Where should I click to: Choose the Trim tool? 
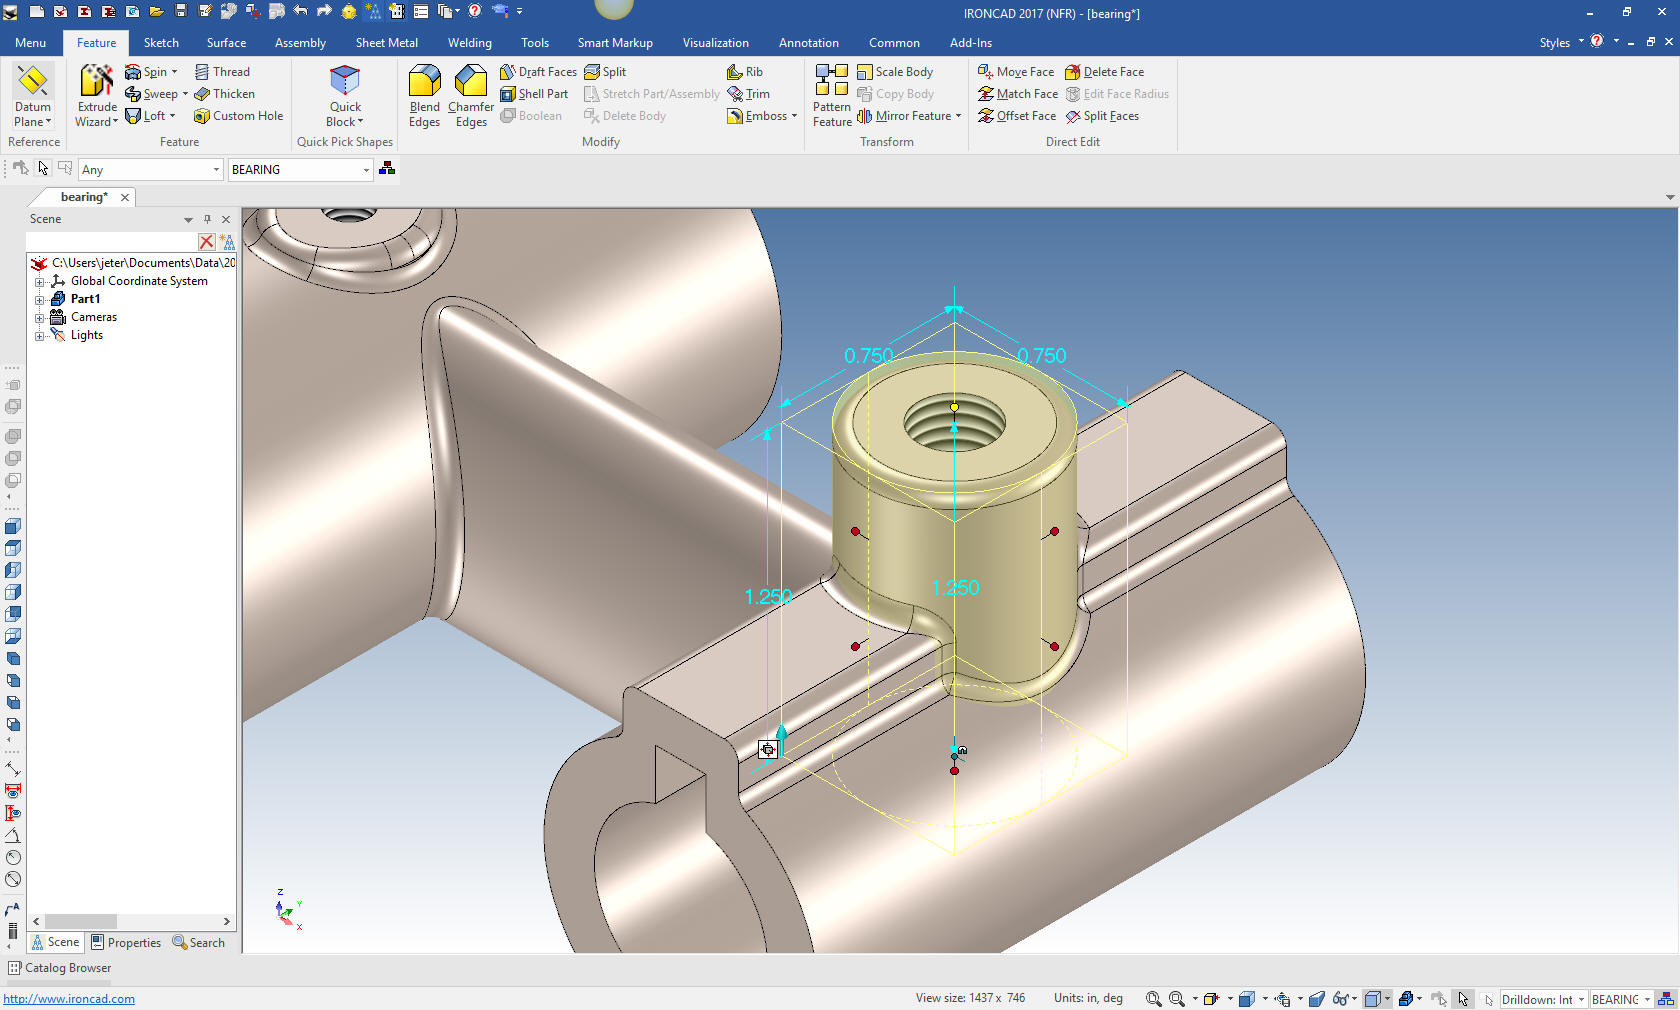pyautogui.click(x=749, y=94)
